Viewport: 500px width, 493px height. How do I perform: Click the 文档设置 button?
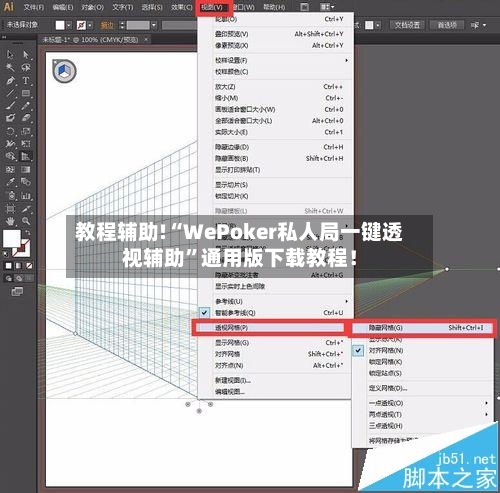coord(407,25)
